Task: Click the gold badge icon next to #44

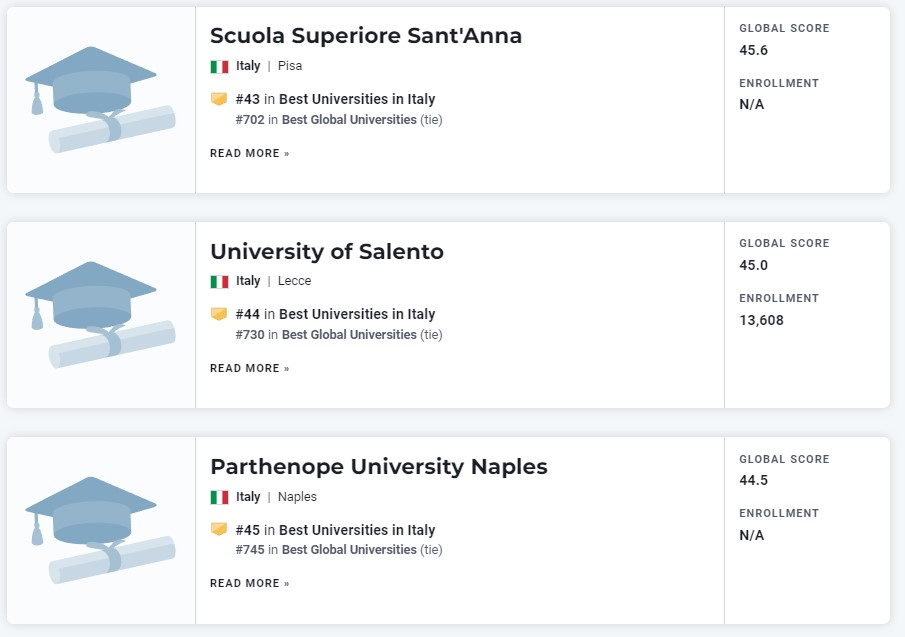Action: (219, 314)
